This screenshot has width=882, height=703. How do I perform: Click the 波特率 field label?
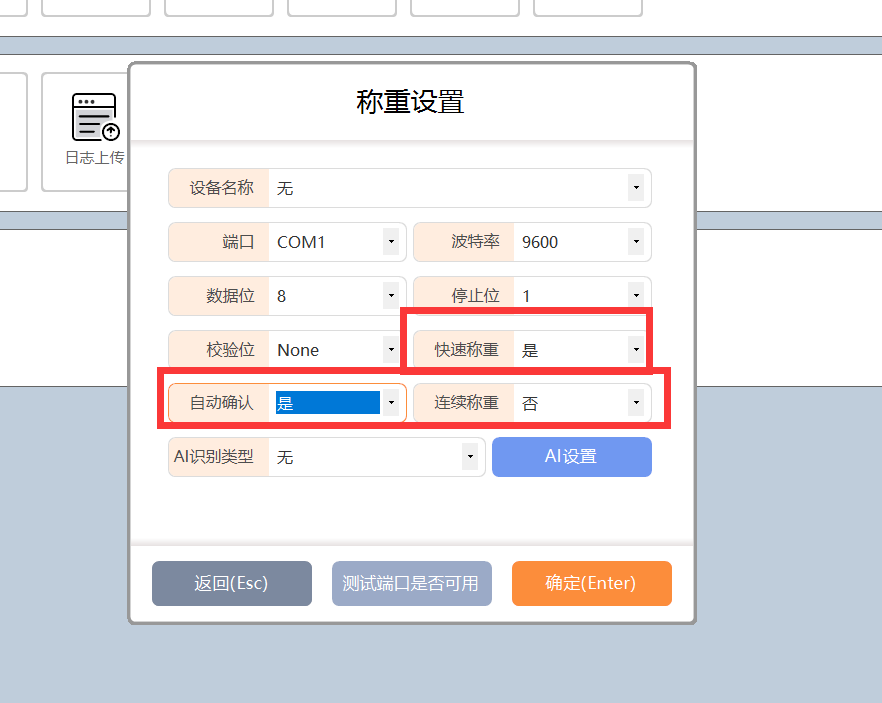coord(475,242)
